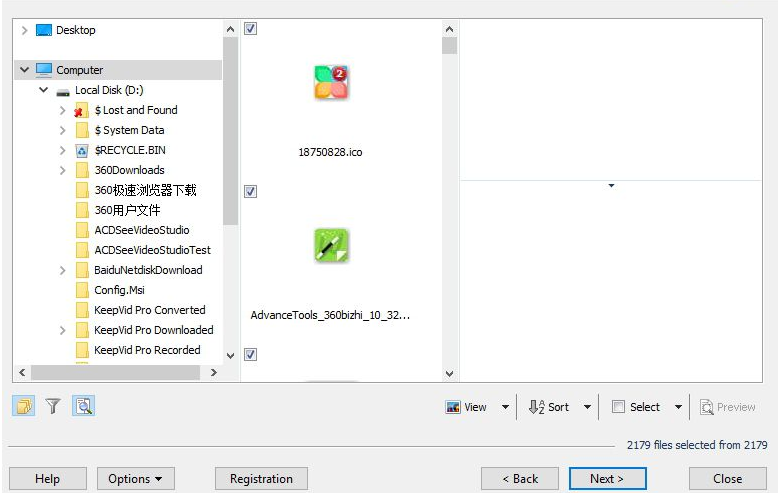Open the Select dropdown menu arrow
Image resolution: width=778 pixels, height=493 pixels.
[x=678, y=407]
